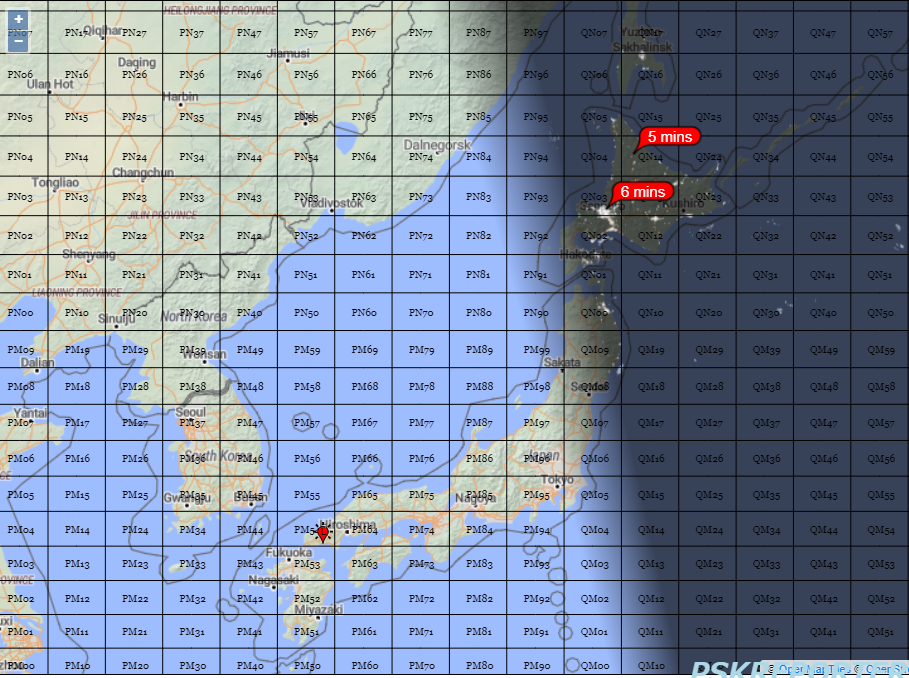This screenshot has width=909, height=678.
Task: Click the Tokyo city dot
Action: click(557, 487)
